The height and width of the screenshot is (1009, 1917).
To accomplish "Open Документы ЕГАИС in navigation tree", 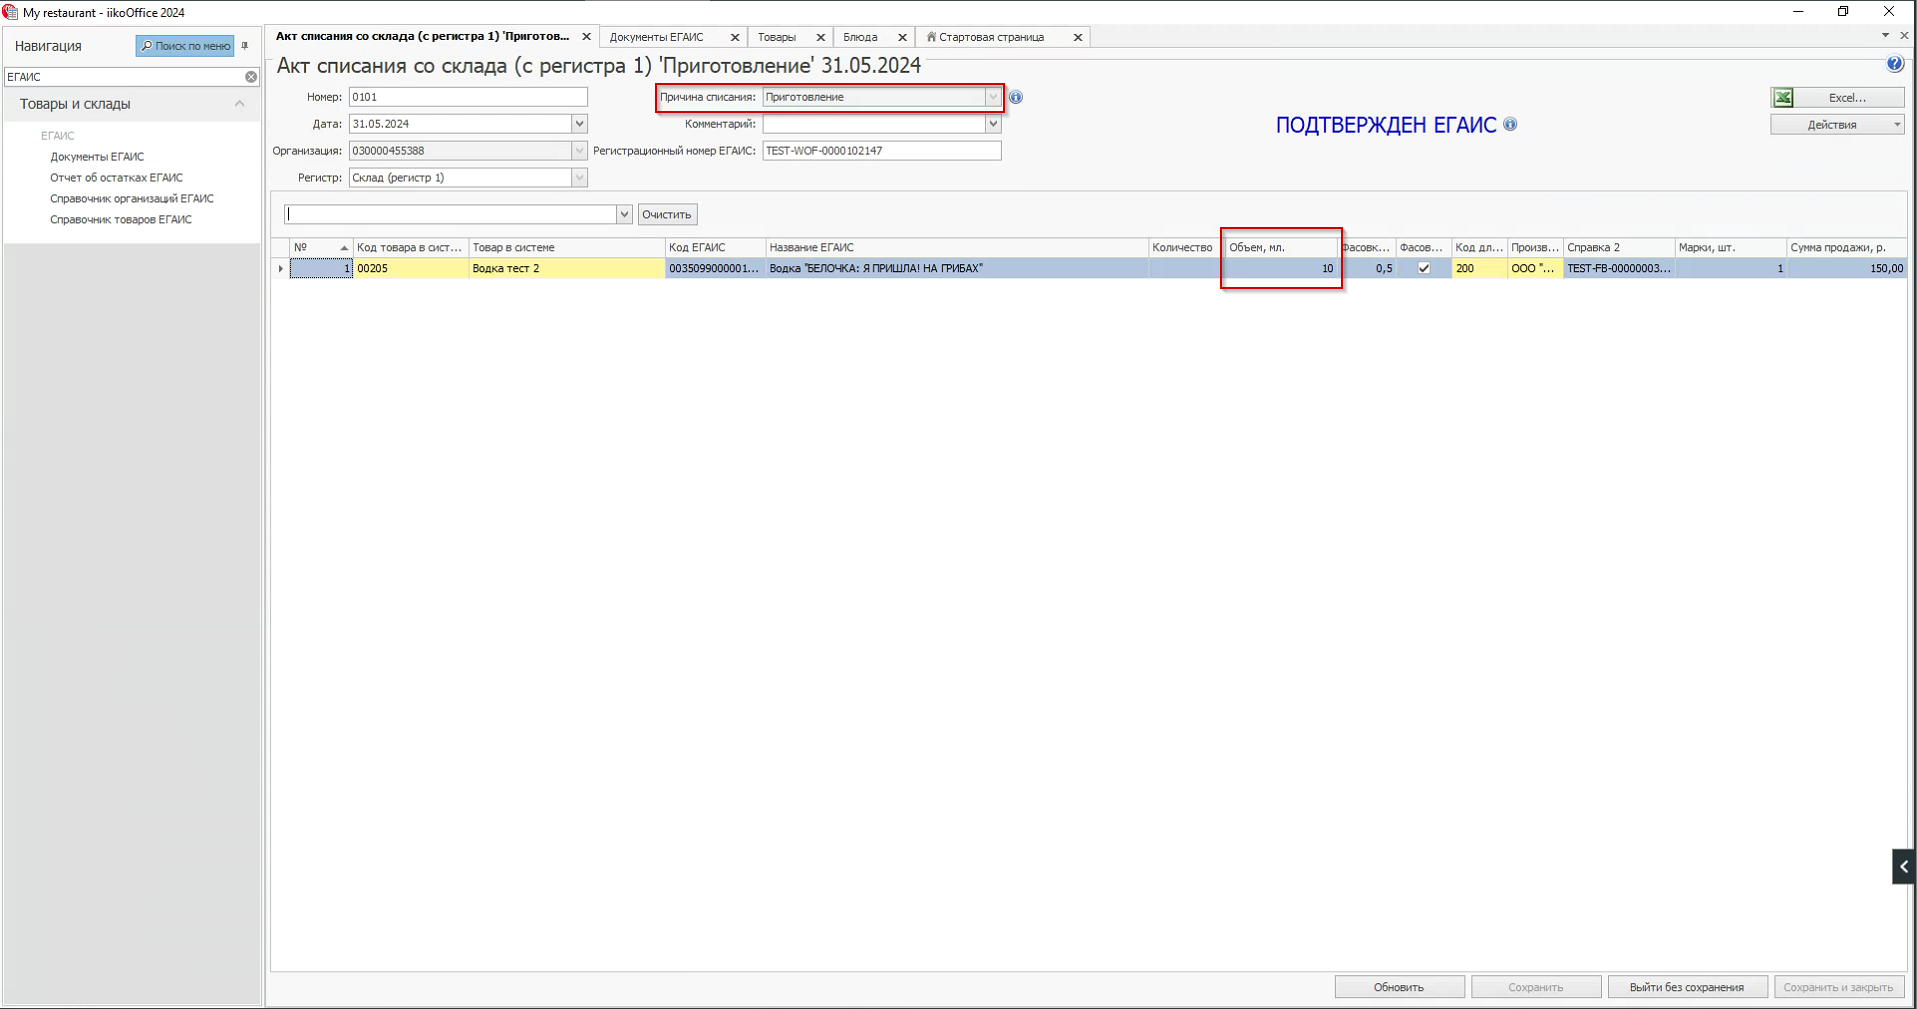I will point(97,157).
